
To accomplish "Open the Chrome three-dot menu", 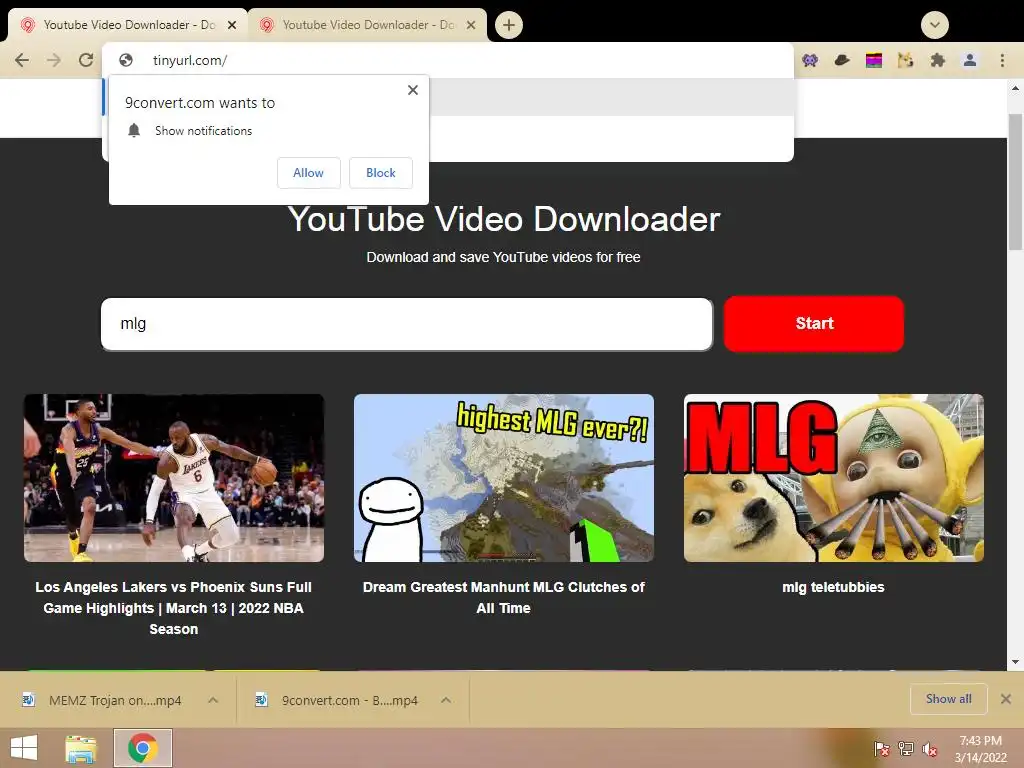I will click(1002, 60).
